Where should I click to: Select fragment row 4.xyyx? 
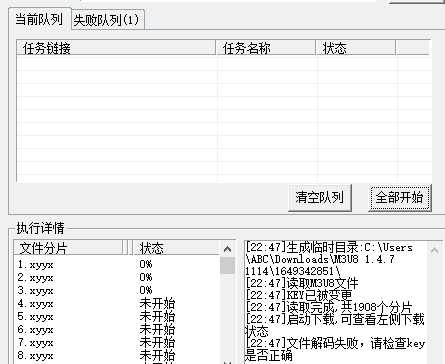(117, 303)
